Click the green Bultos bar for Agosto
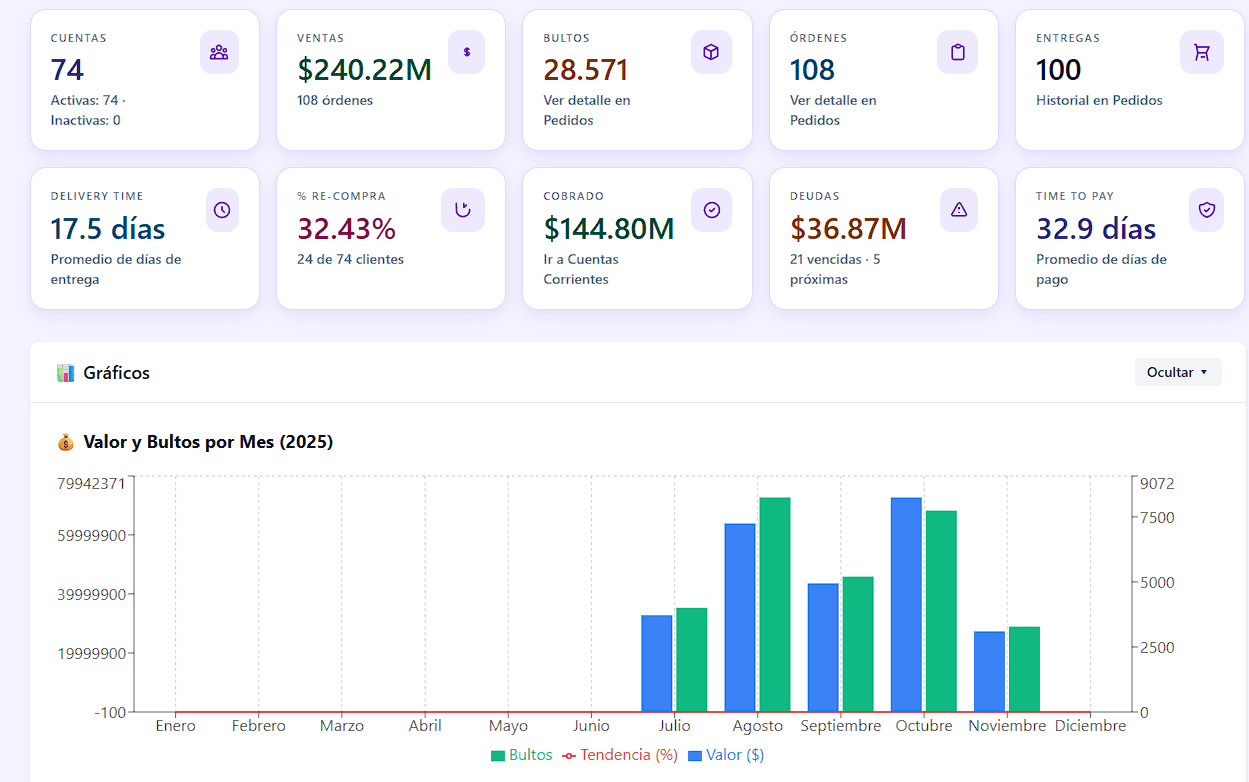 774,604
